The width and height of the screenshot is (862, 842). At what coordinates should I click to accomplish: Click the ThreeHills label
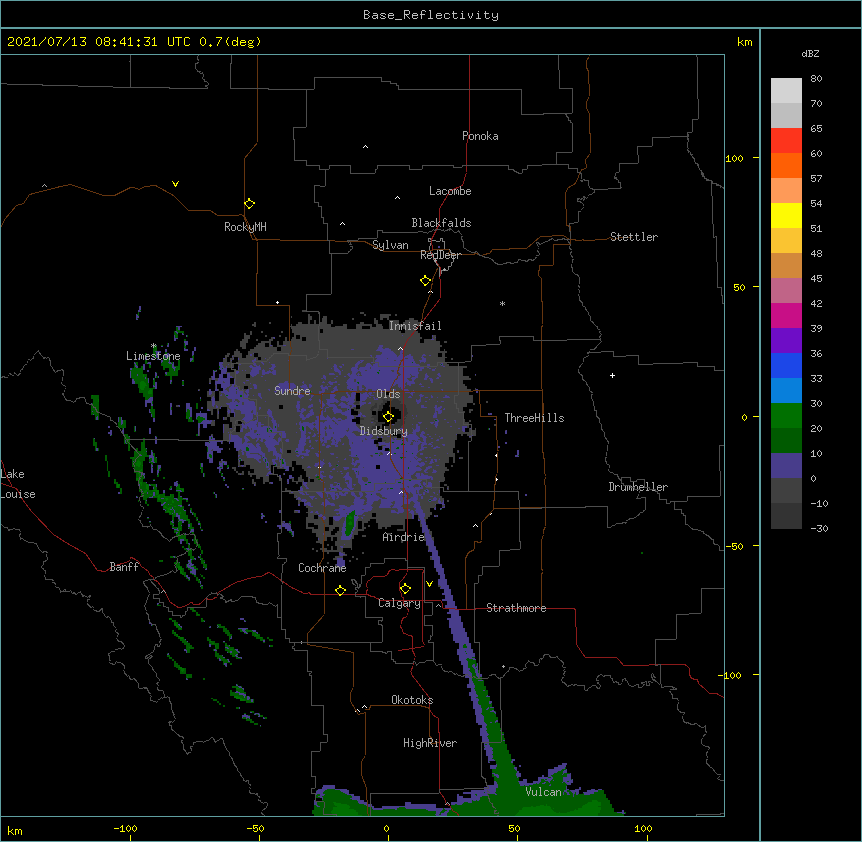(534, 418)
